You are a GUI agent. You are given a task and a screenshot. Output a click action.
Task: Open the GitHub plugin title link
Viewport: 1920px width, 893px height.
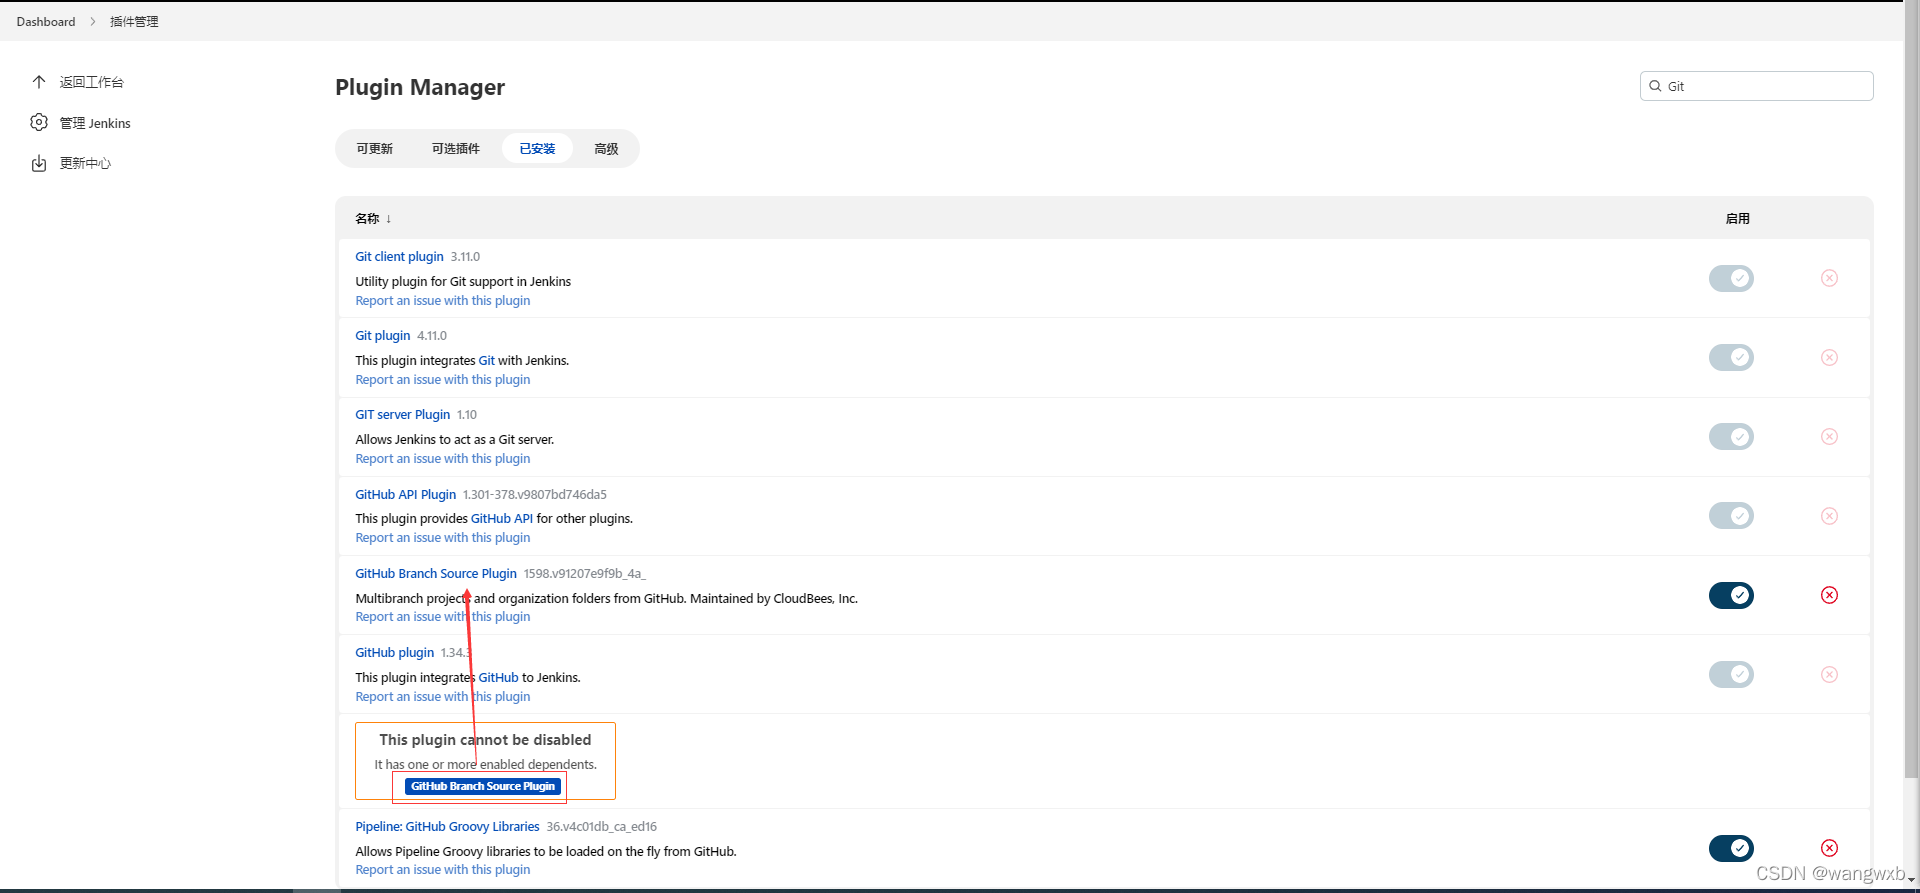(x=395, y=653)
